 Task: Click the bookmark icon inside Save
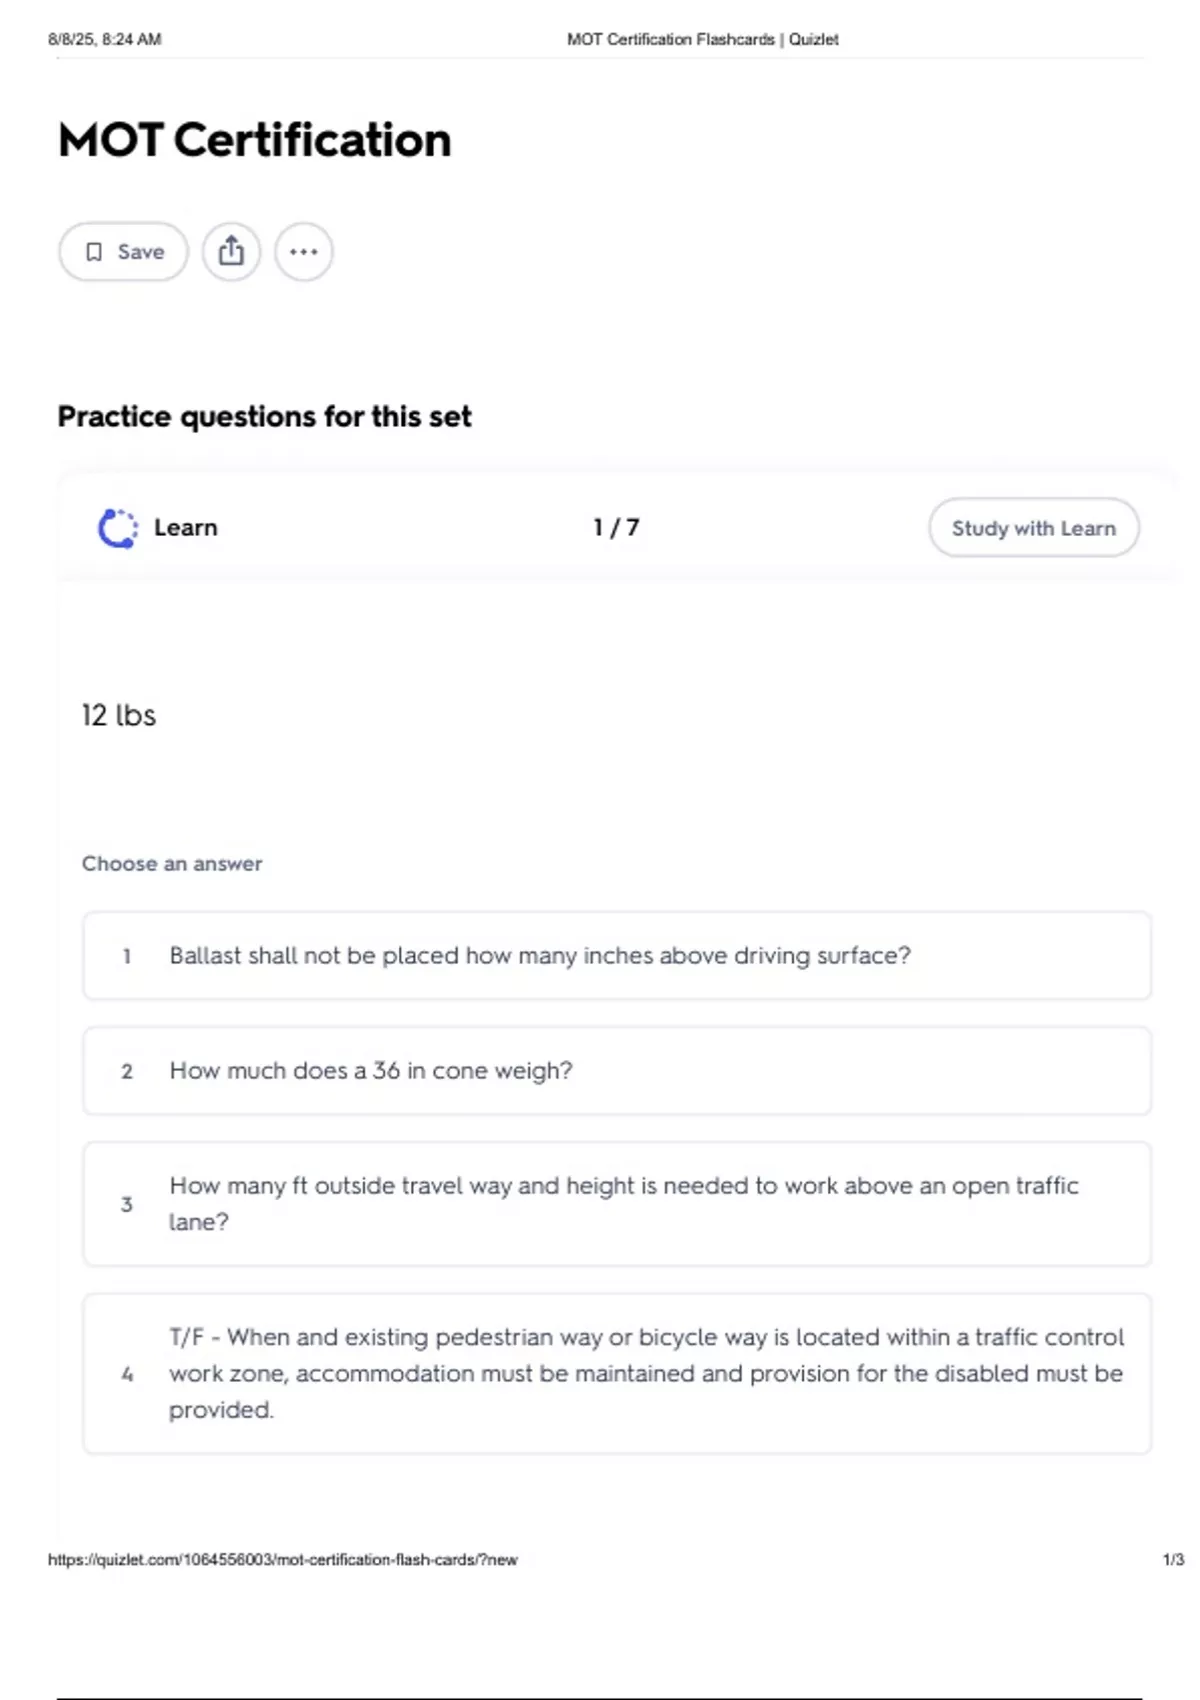point(94,252)
